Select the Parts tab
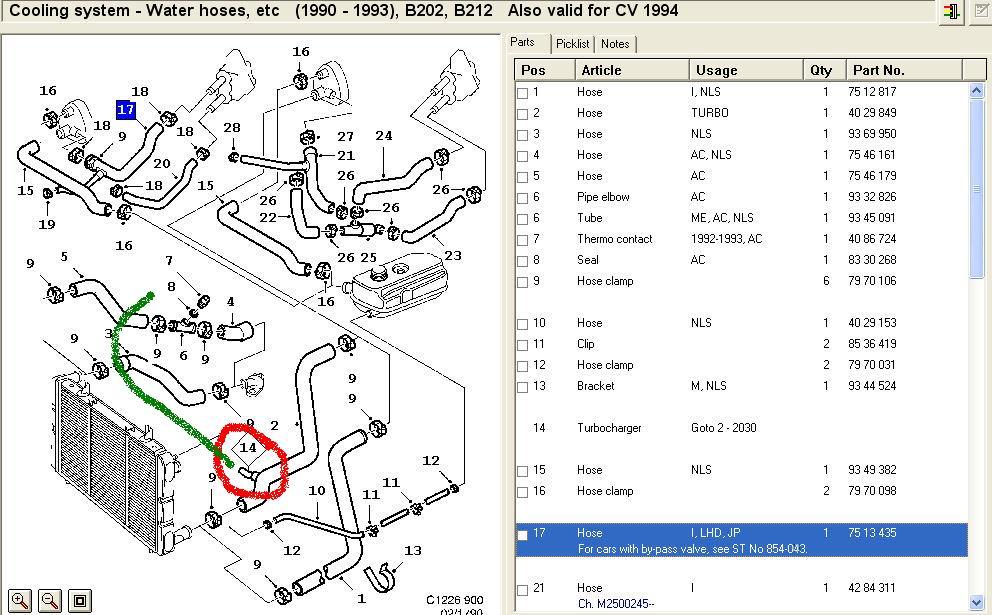Image resolution: width=992 pixels, height=615 pixels. pyautogui.click(x=523, y=42)
